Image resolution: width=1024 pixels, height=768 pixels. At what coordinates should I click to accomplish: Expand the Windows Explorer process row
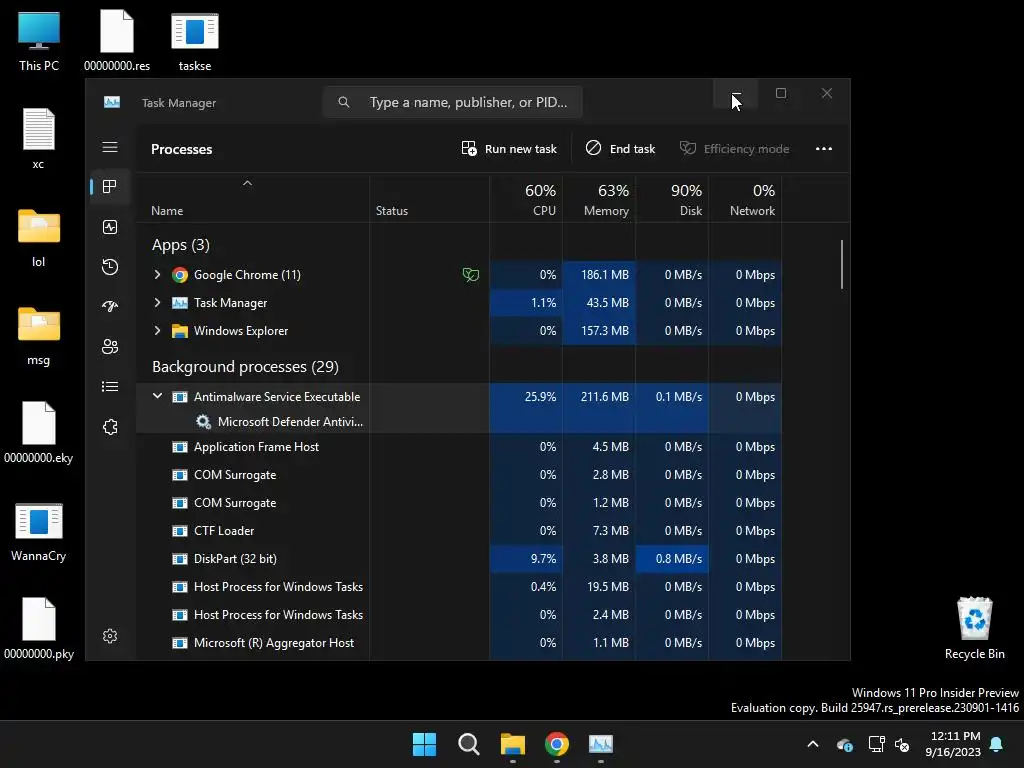coord(157,330)
